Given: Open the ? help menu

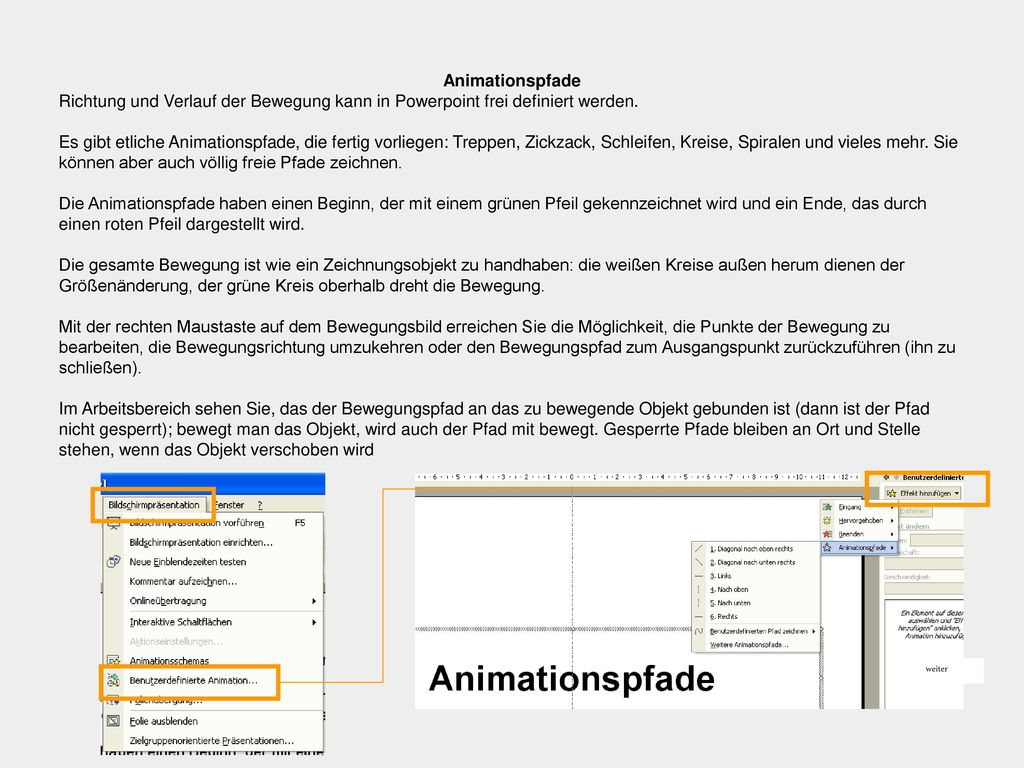Looking at the screenshot, I should [x=260, y=505].
